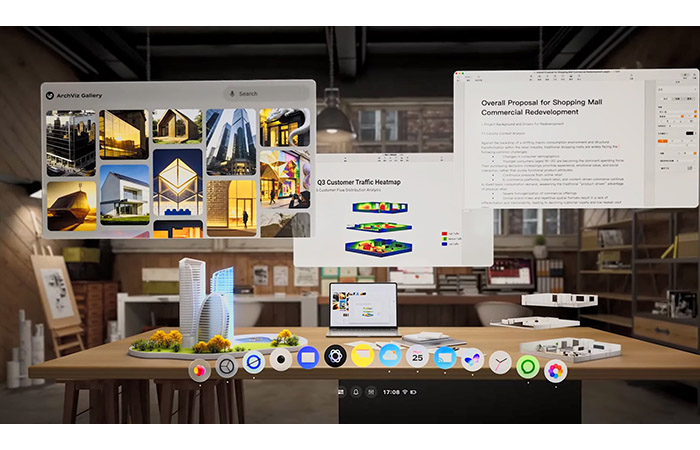Launch the black atom-style app icon
The height and width of the screenshot is (450, 700).
(x=335, y=356)
